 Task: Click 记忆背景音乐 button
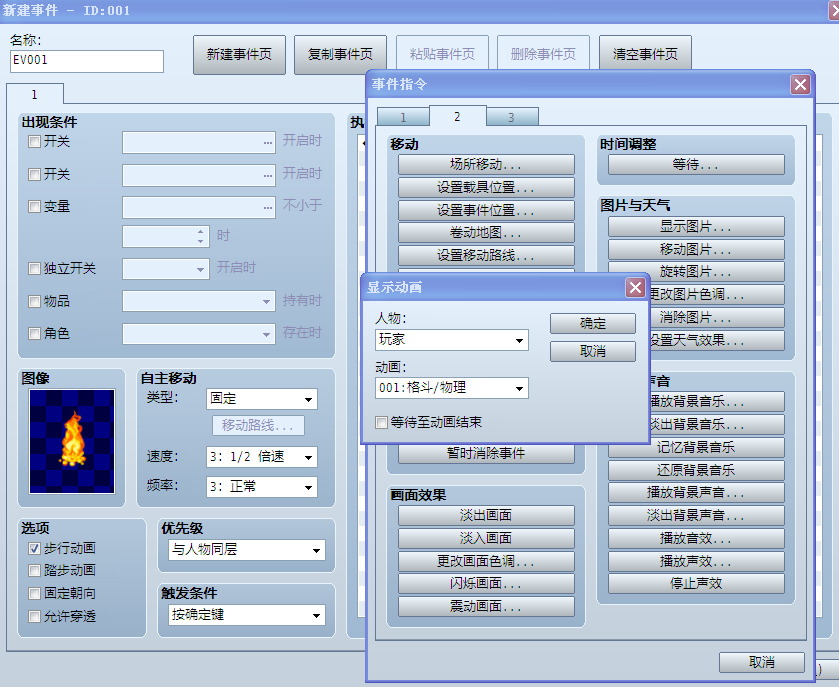(696, 447)
